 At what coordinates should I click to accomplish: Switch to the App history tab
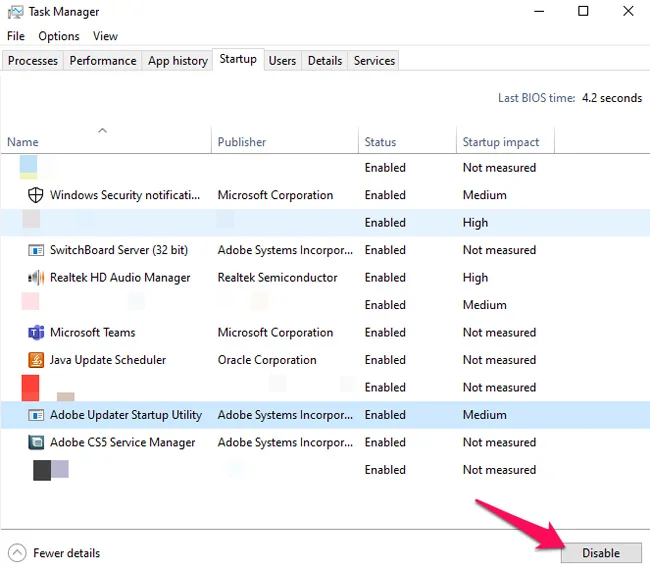click(178, 61)
